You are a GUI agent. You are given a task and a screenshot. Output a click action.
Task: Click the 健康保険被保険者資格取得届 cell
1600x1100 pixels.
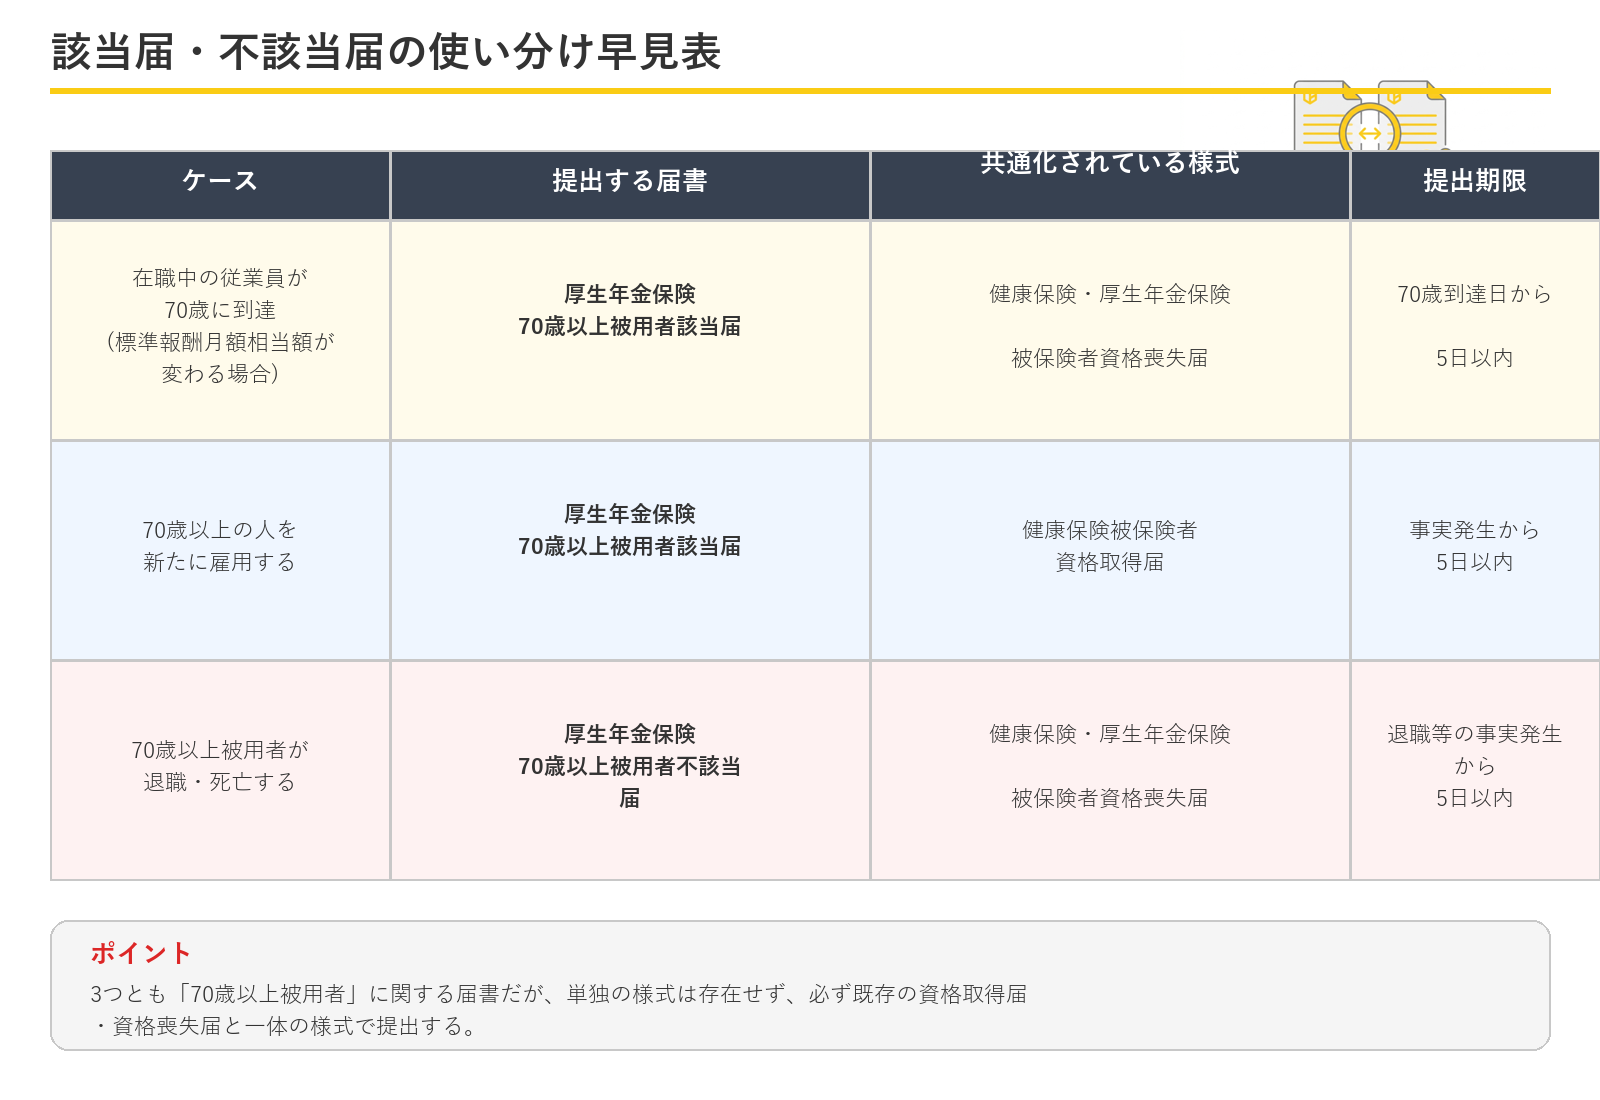1110,550
